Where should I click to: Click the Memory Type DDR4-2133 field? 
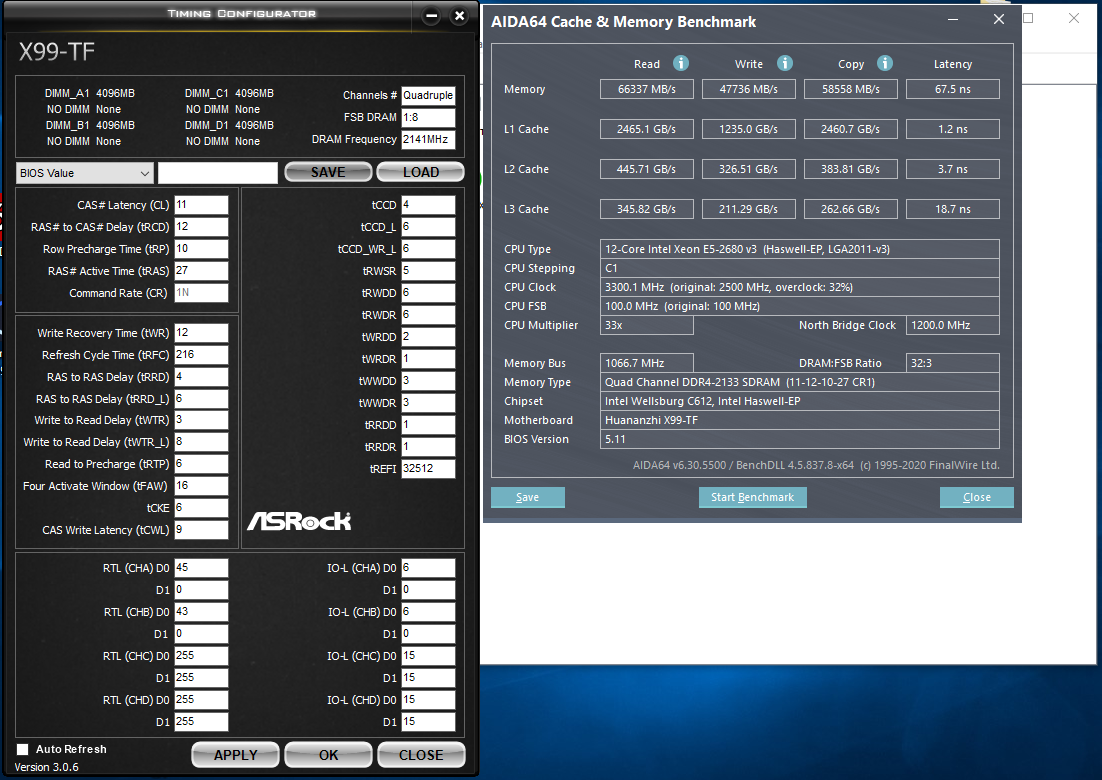click(800, 382)
